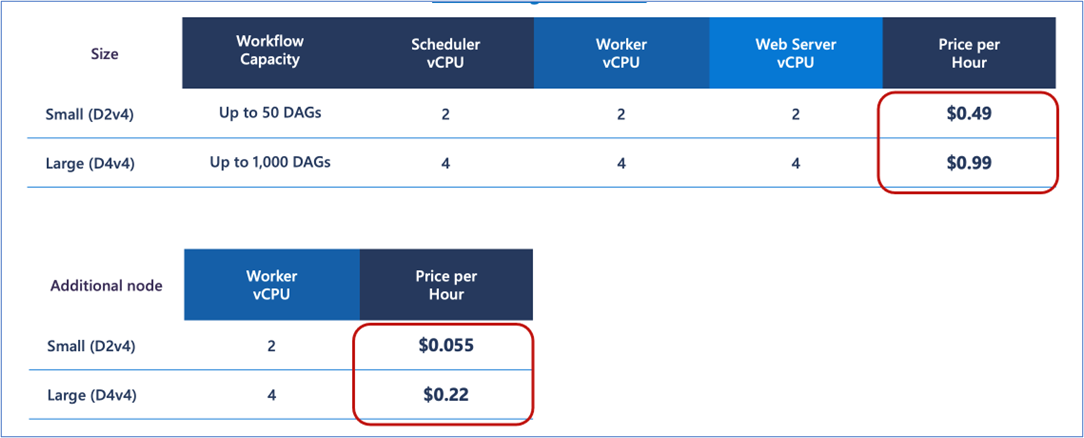Select Large (D4v4) in the top table
1084x438 pixels.
click(x=91, y=164)
